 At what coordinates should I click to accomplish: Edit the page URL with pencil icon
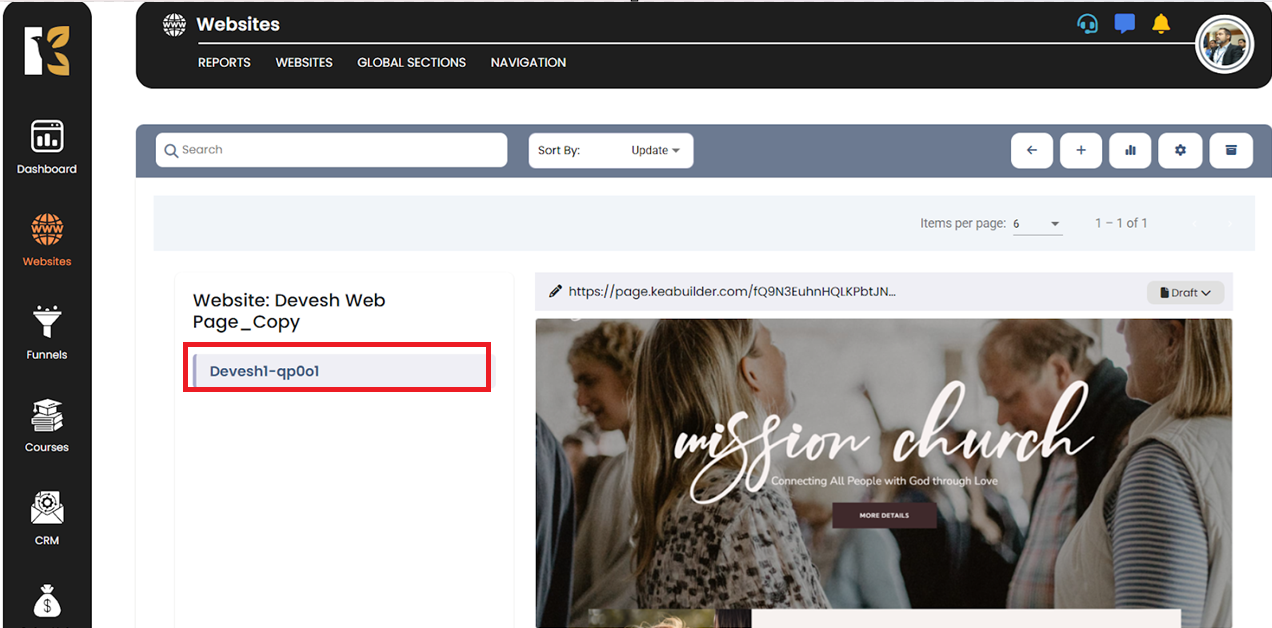tap(556, 292)
